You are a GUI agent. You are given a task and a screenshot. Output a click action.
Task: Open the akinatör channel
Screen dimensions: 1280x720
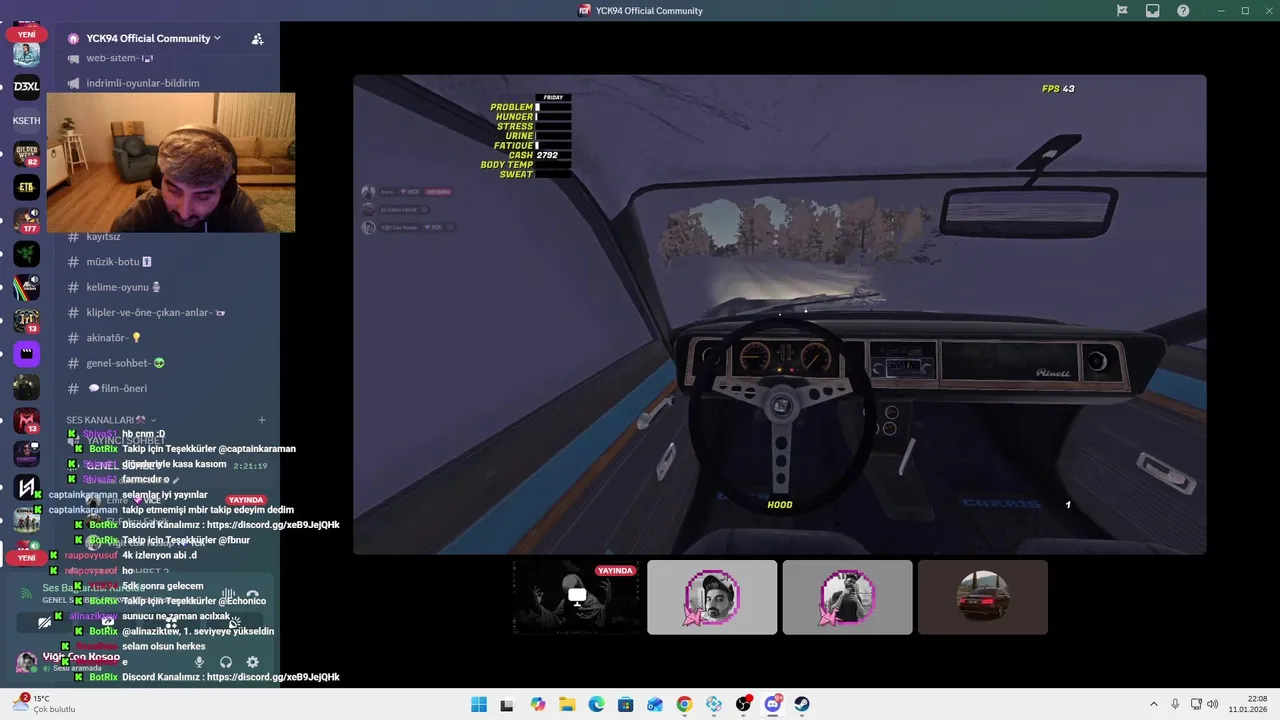coord(160,338)
